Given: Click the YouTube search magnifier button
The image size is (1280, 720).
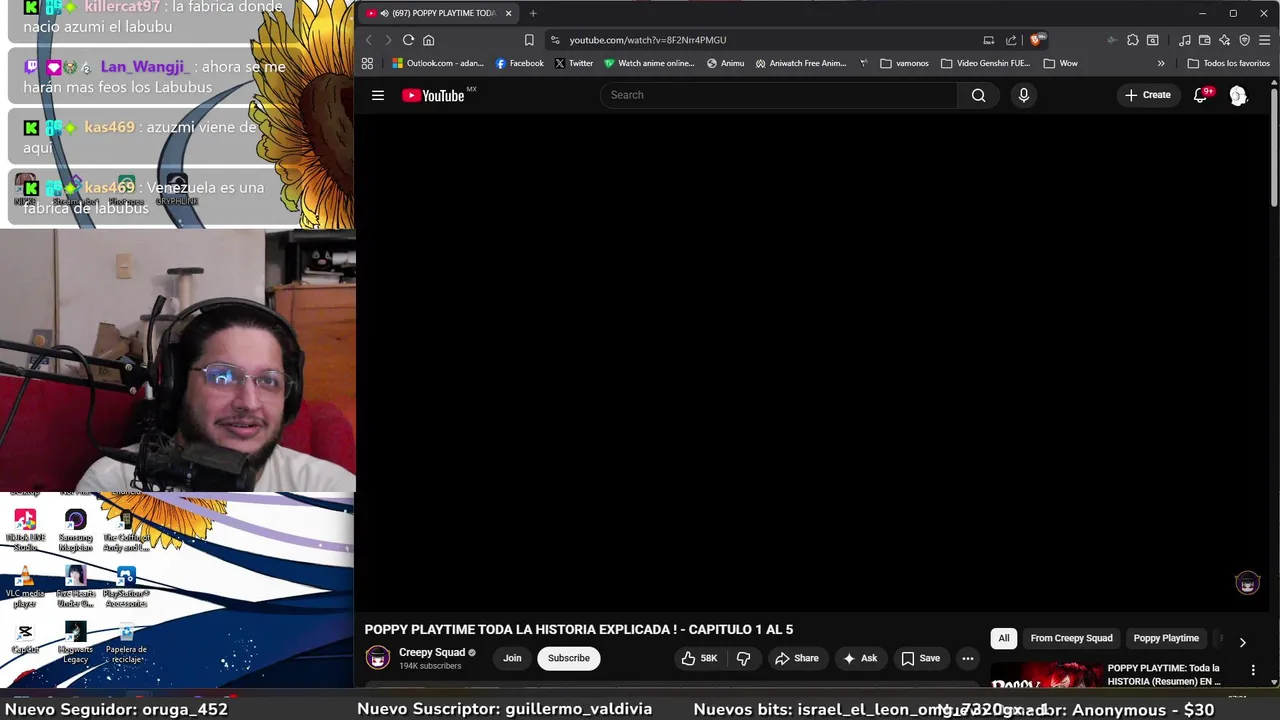Looking at the screenshot, I should tap(978, 95).
